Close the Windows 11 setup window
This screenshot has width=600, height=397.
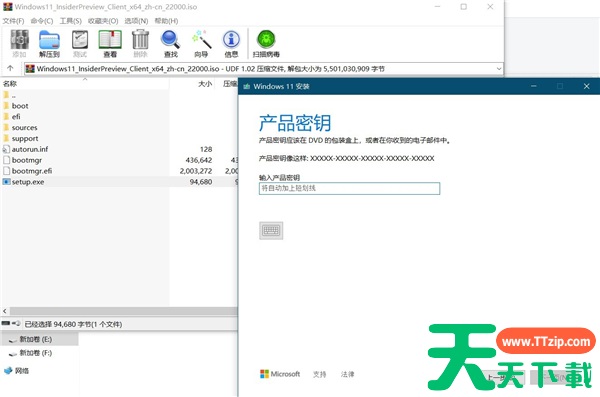[586, 87]
